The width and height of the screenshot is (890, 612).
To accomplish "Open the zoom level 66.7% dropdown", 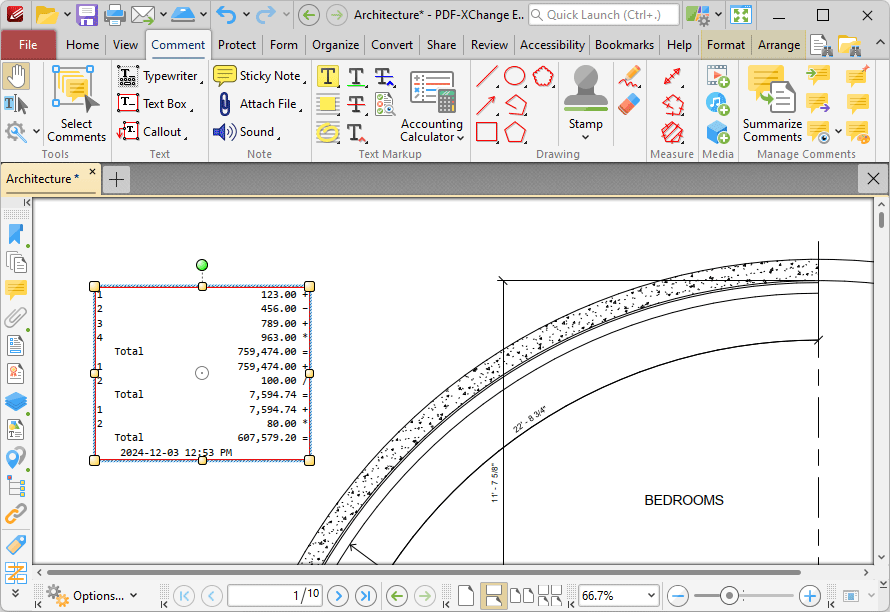I will tap(651, 596).
